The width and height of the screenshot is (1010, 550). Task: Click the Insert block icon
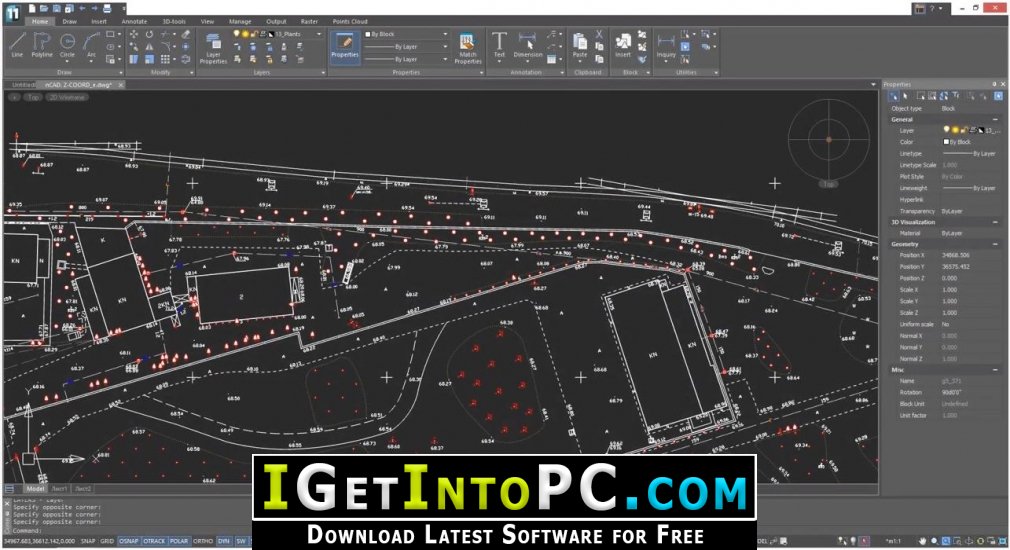pyautogui.click(x=623, y=45)
